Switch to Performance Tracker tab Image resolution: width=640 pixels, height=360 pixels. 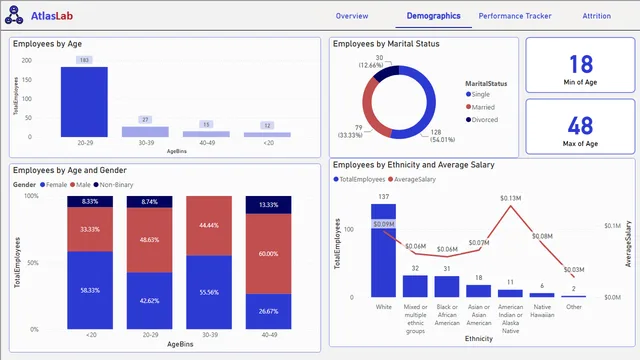click(x=515, y=16)
